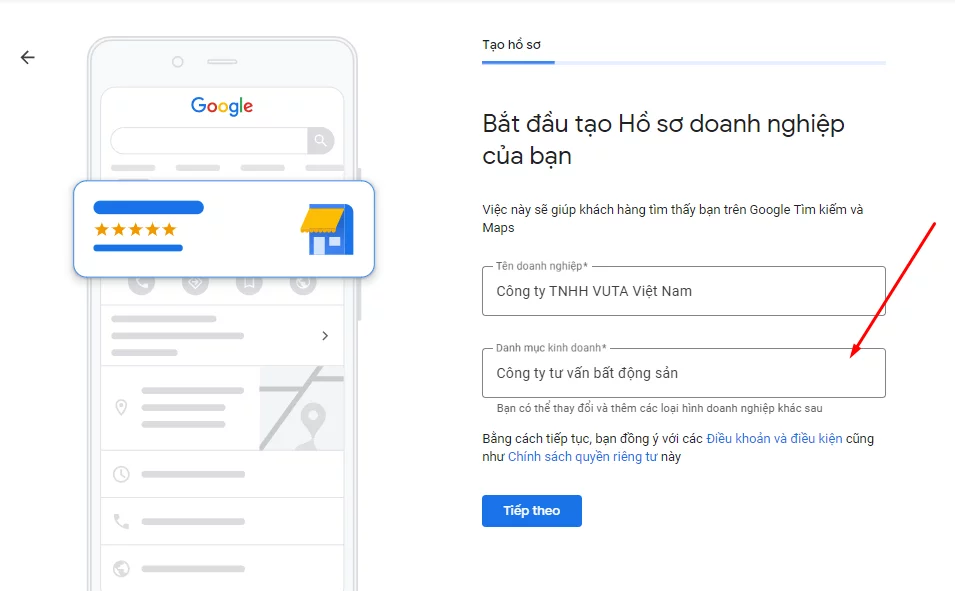This screenshot has height=591, width=955.
Task: Click the globe icon at the mockup bottom
Action: coord(121,568)
